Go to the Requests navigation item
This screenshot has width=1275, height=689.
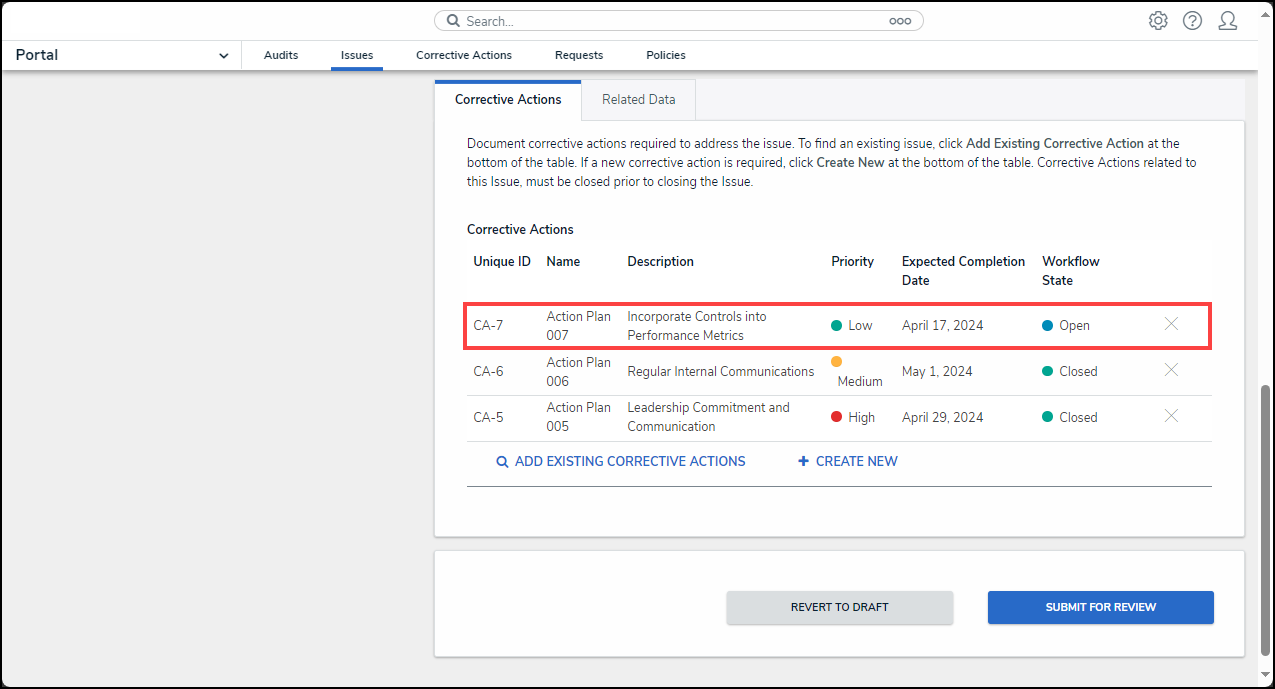(x=579, y=56)
